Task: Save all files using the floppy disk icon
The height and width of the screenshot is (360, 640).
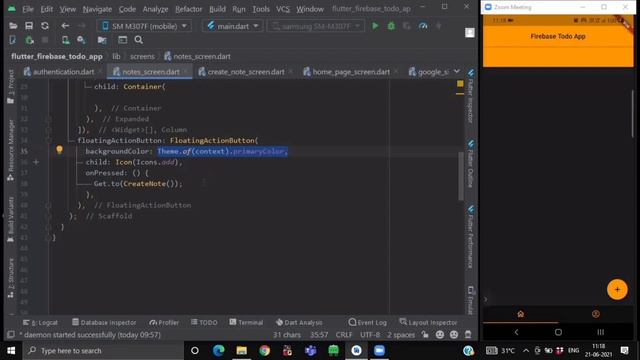Action: click(x=29, y=26)
